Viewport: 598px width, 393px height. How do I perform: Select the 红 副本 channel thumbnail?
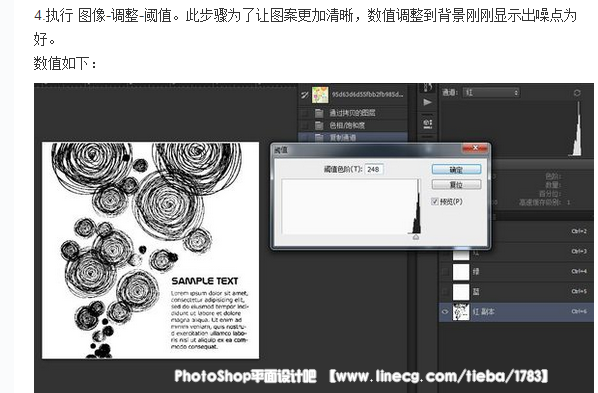pyautogui.click(x=461, y=312)
